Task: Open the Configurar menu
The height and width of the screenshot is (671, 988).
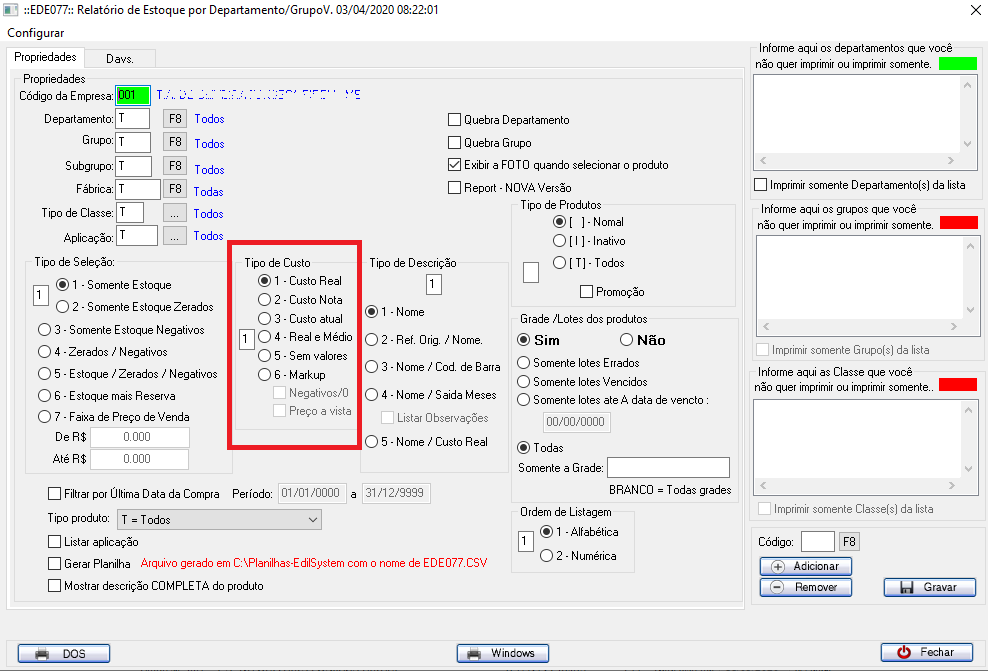Action: pos(36,33)
